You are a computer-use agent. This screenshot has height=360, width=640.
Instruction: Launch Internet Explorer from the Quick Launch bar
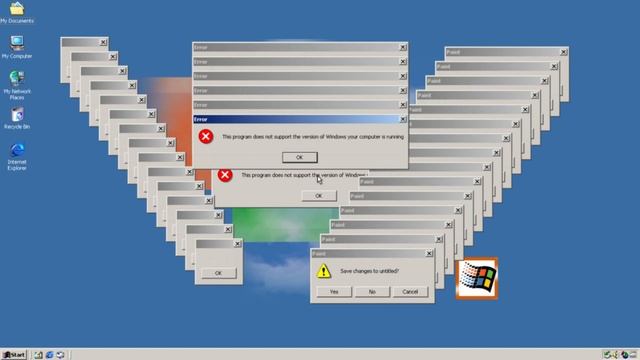(x=49, y=355)
